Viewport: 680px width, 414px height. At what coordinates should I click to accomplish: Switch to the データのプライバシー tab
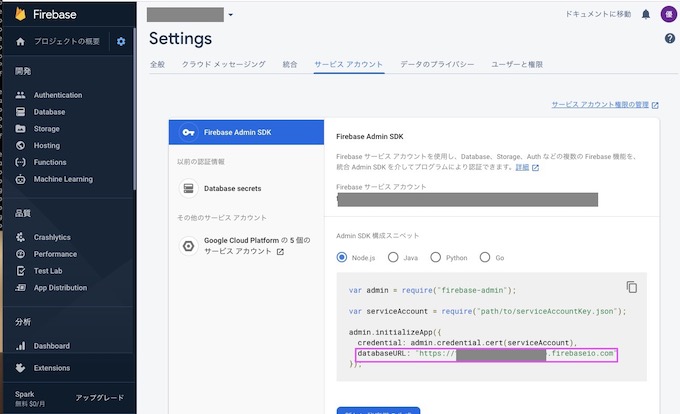tap(437, 64)
